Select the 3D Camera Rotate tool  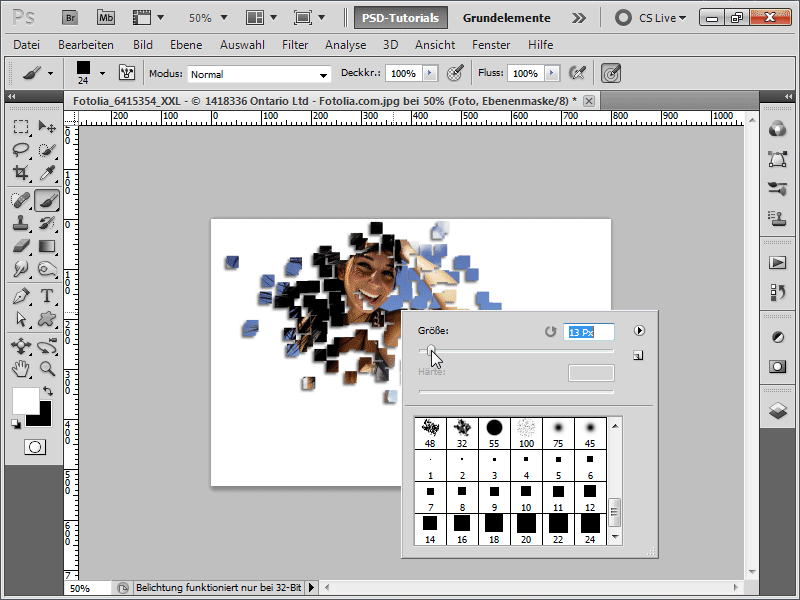pos(47,346)
